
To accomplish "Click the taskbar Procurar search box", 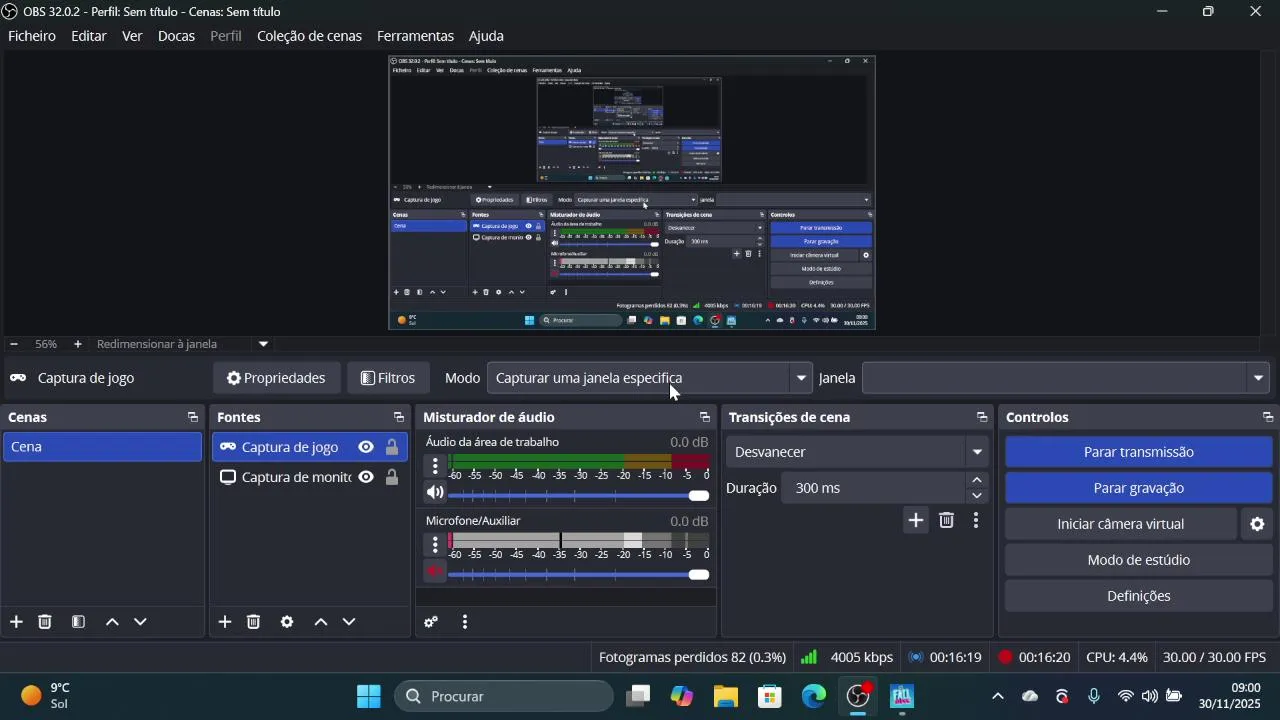I will 504,696.
